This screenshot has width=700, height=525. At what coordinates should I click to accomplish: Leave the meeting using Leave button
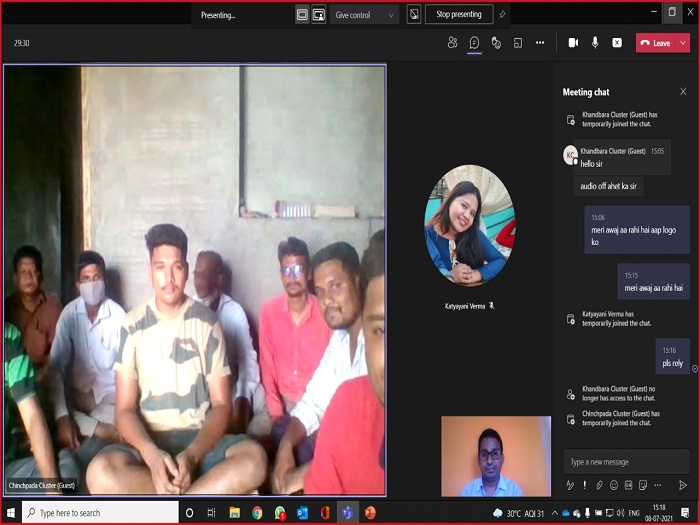pyautogui.click(x=656, y=43)
